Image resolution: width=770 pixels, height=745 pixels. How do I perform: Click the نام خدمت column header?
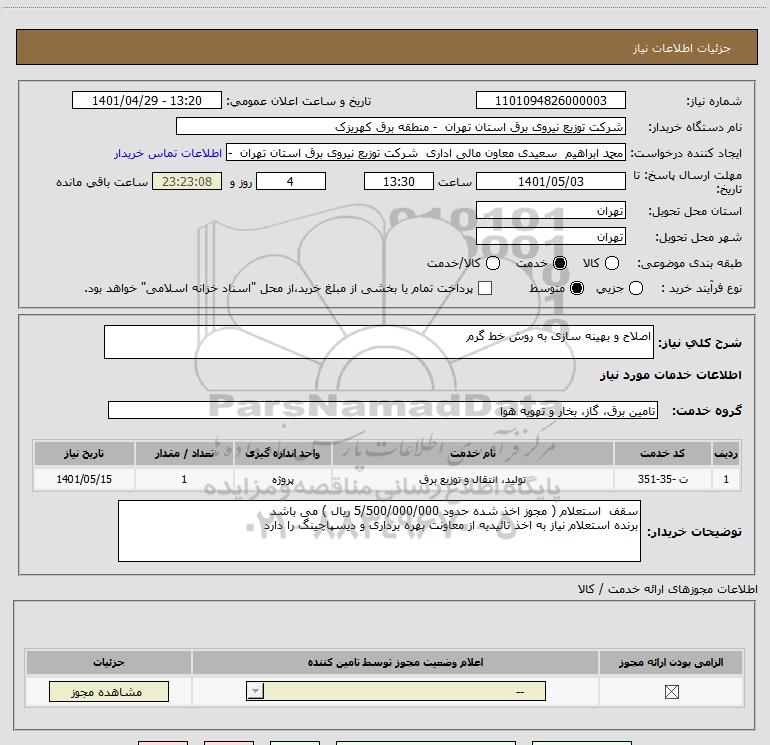click(473, 453)
